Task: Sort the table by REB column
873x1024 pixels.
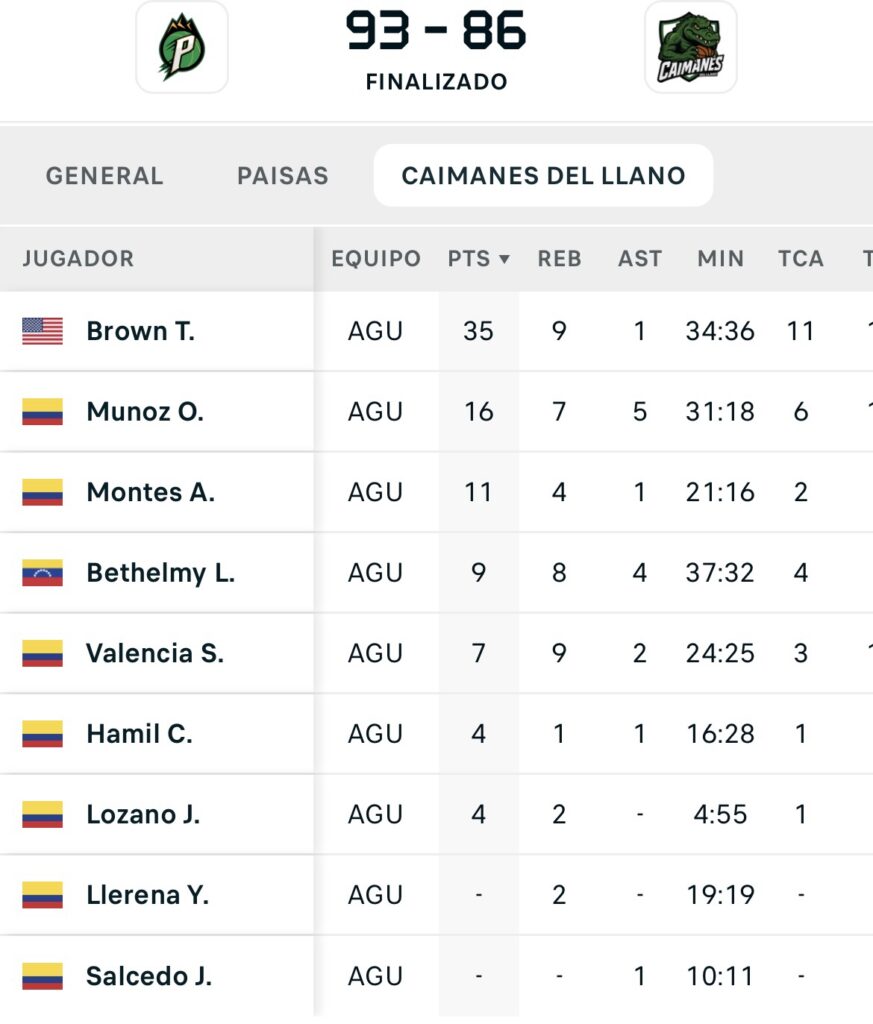Action: coord(559,259)
